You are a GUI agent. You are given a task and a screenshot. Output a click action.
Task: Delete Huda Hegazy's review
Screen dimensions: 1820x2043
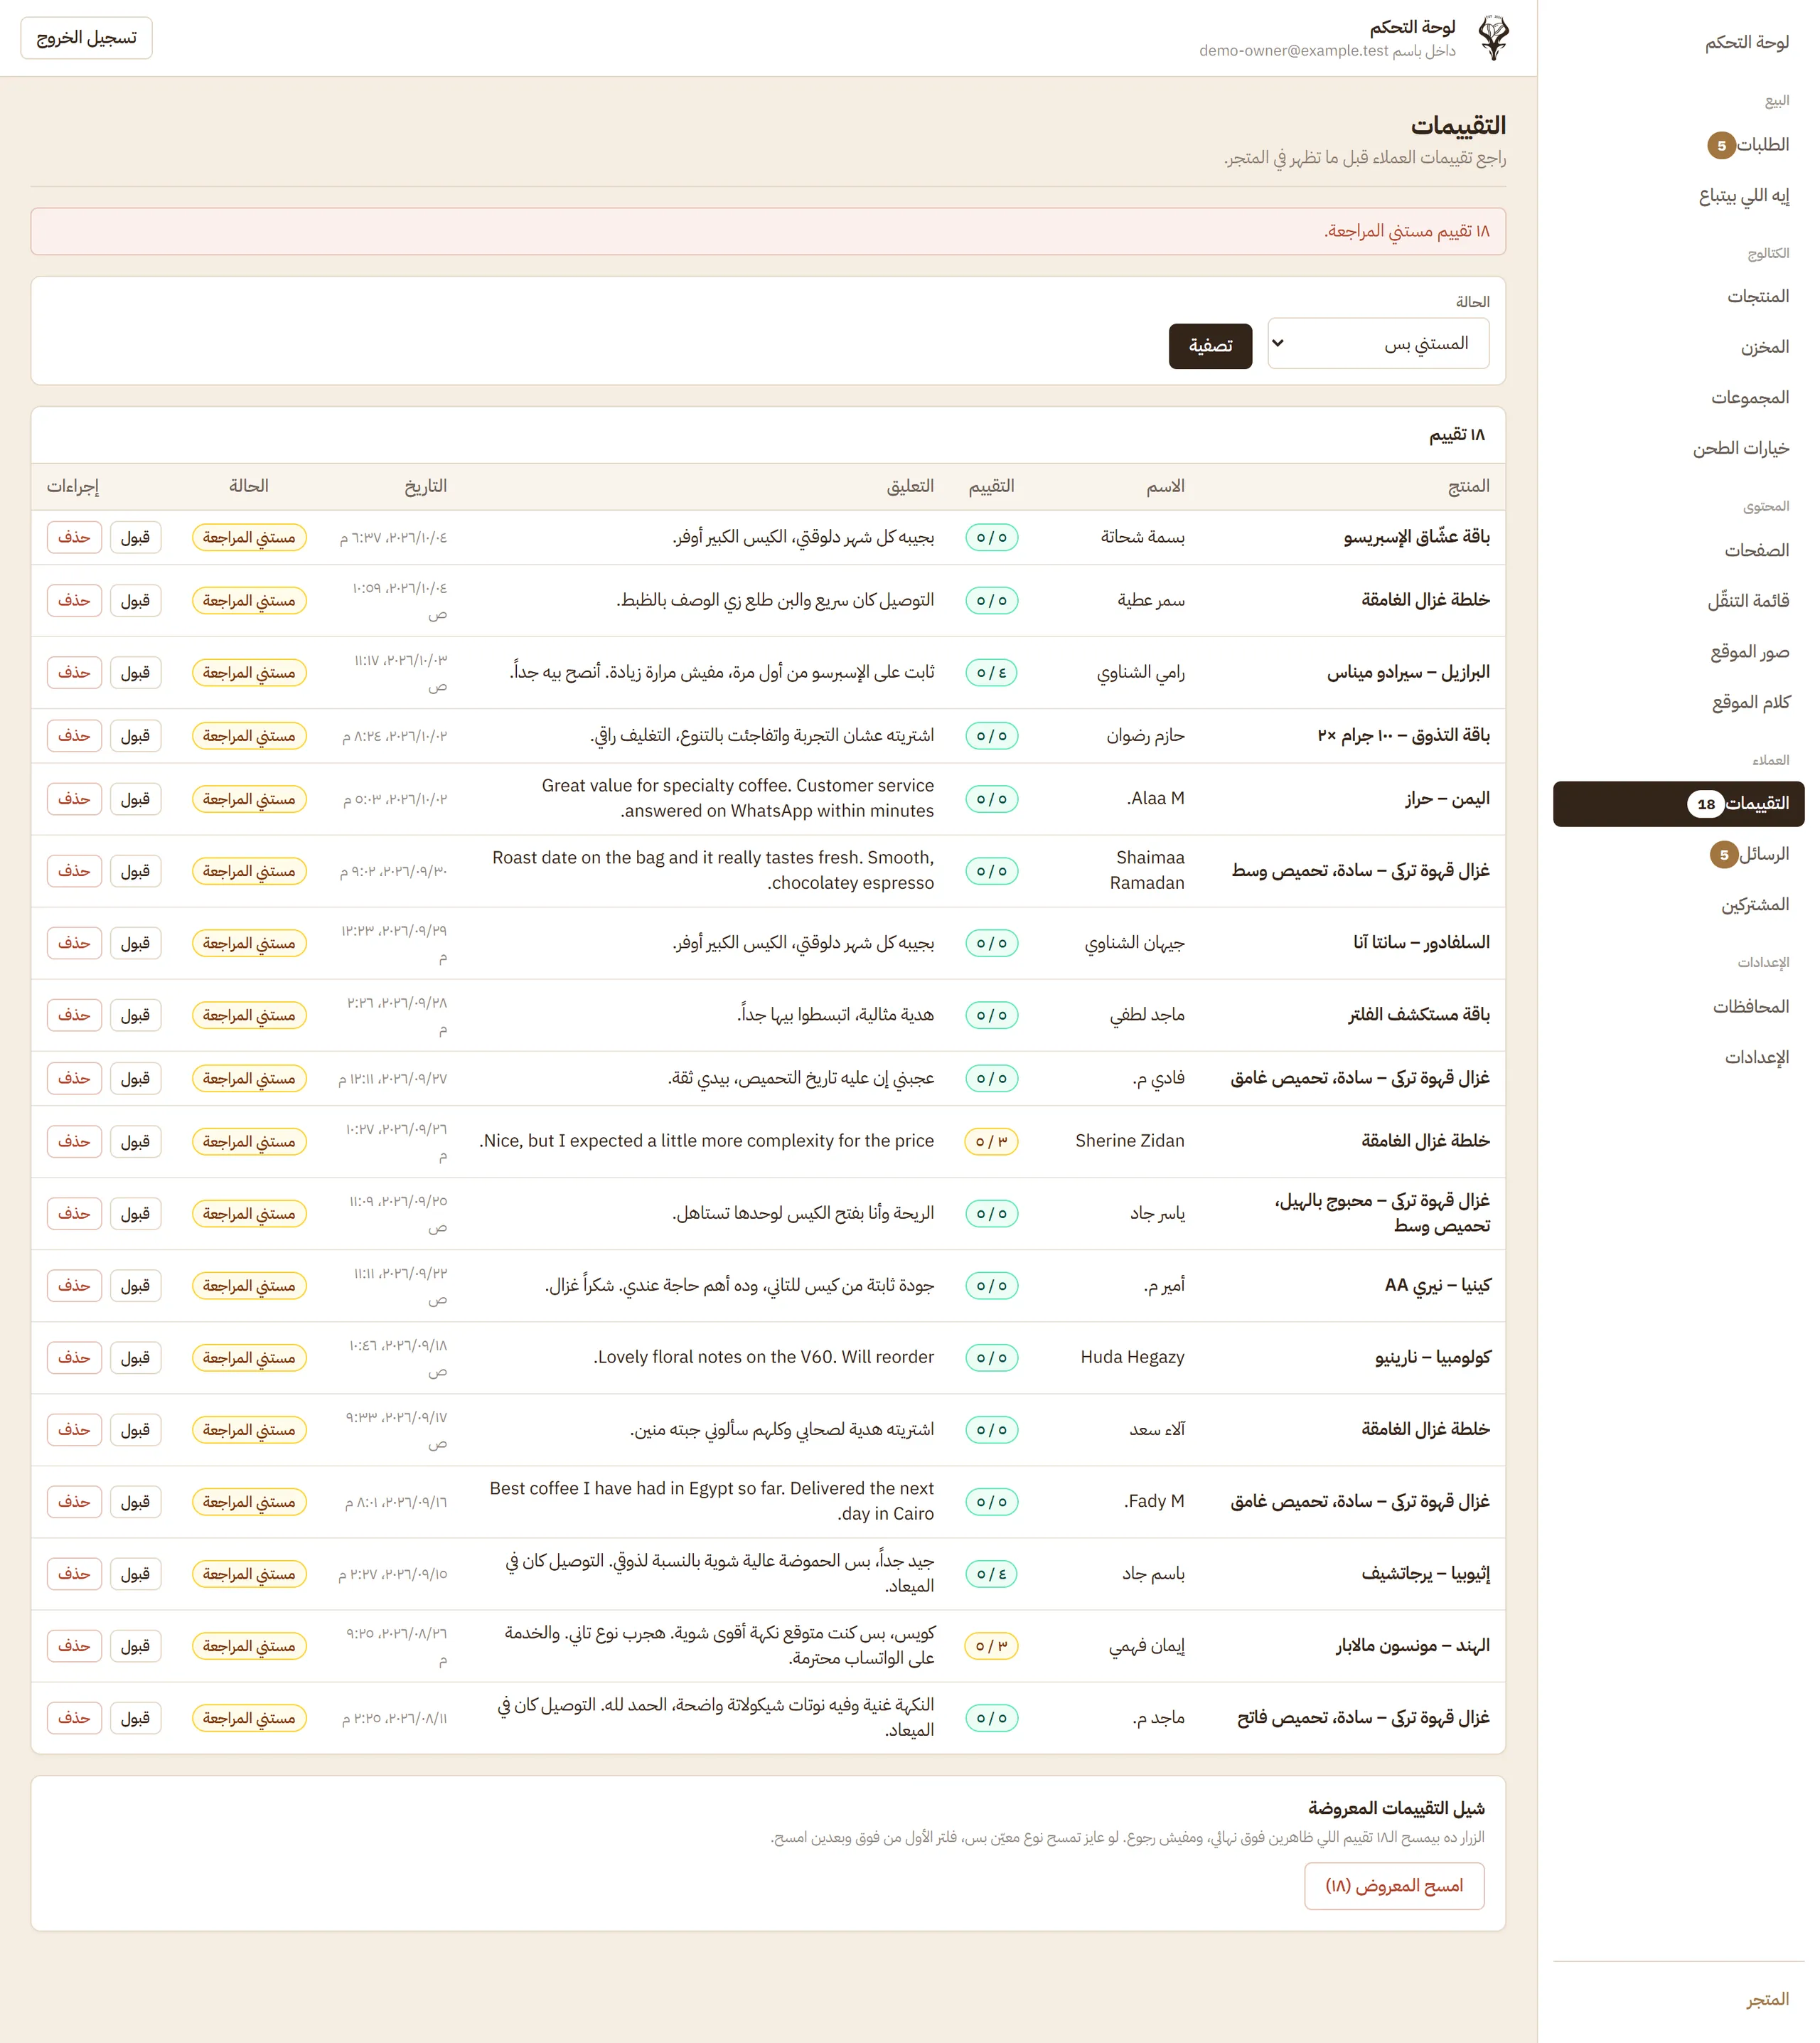(74, 1357)
